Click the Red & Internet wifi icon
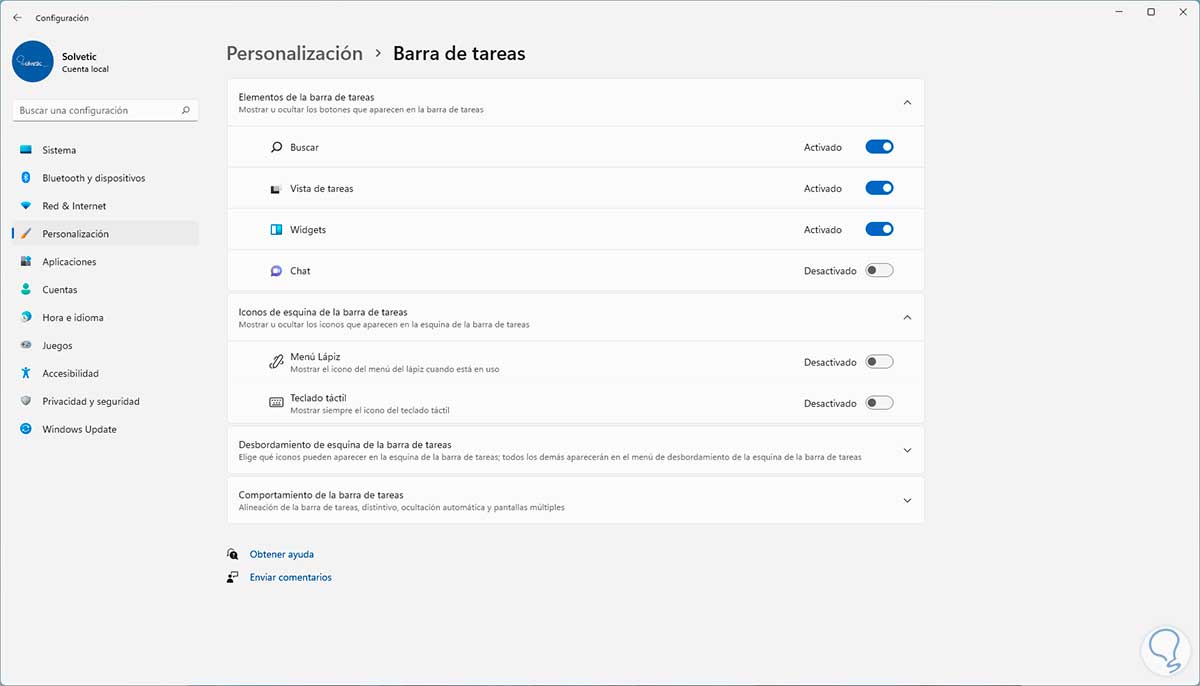The height and width of the screenshot is (686, 1200). tap(26, 206)
